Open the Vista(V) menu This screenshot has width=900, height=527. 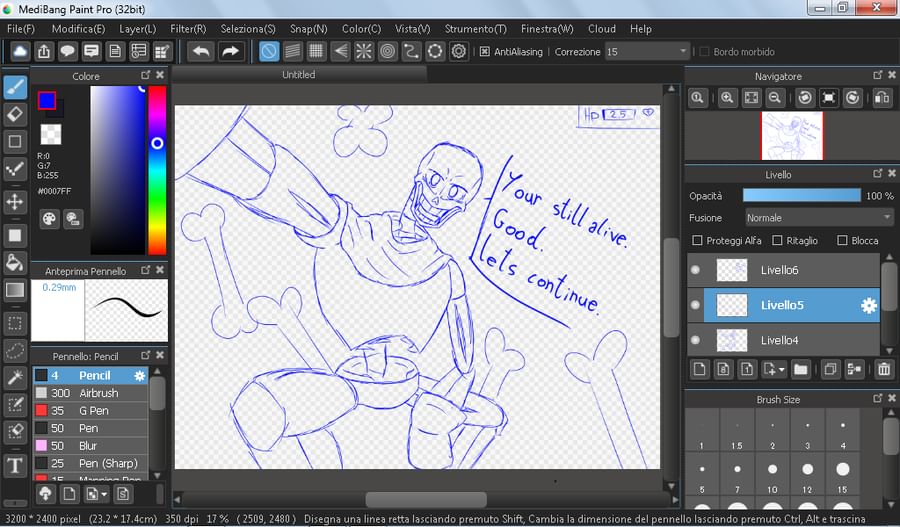tap(412, 29)
